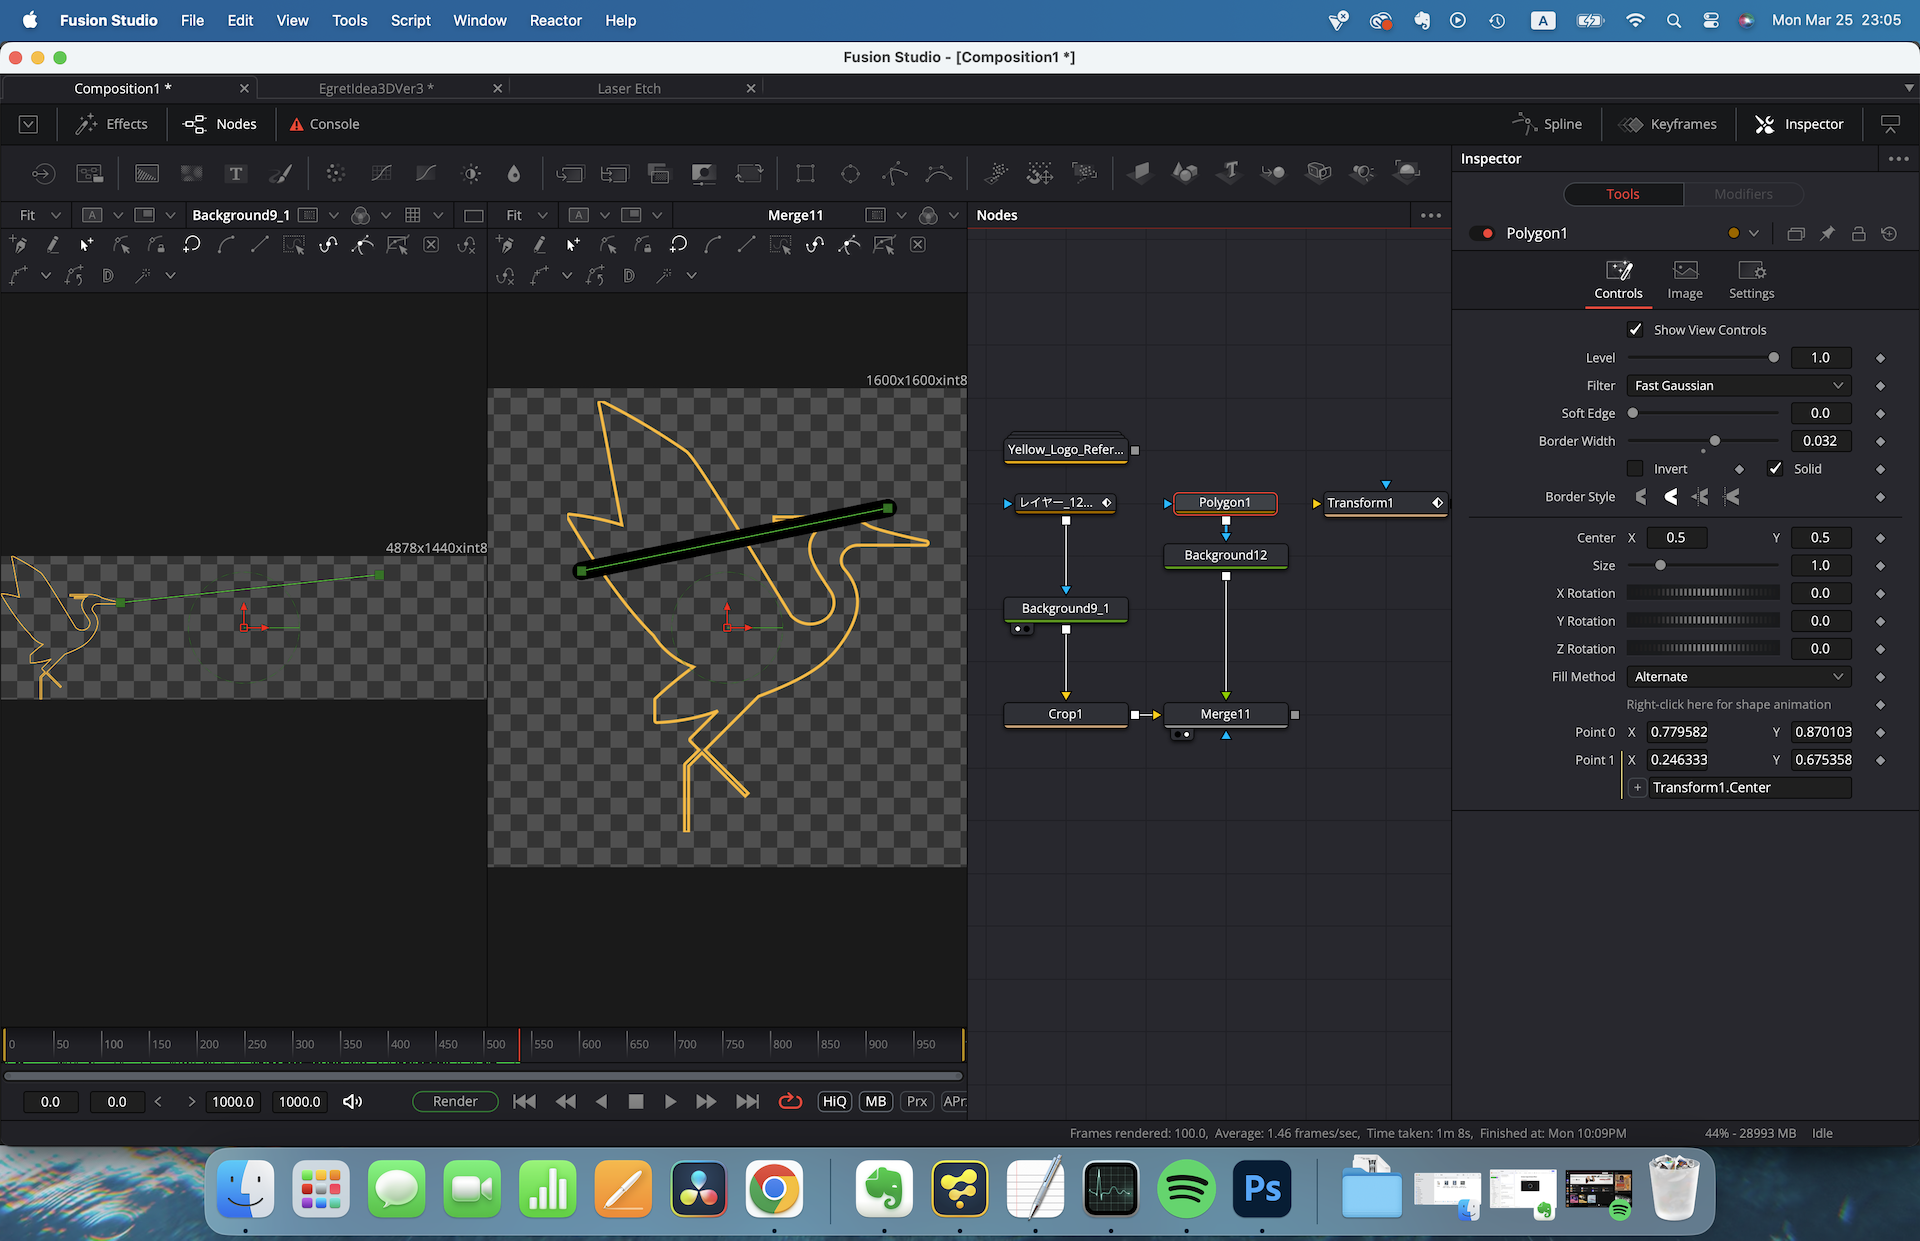Enable Solid border style radio button
Viewport: 1920px width, 1241px height.
(x=1777, y=467)
